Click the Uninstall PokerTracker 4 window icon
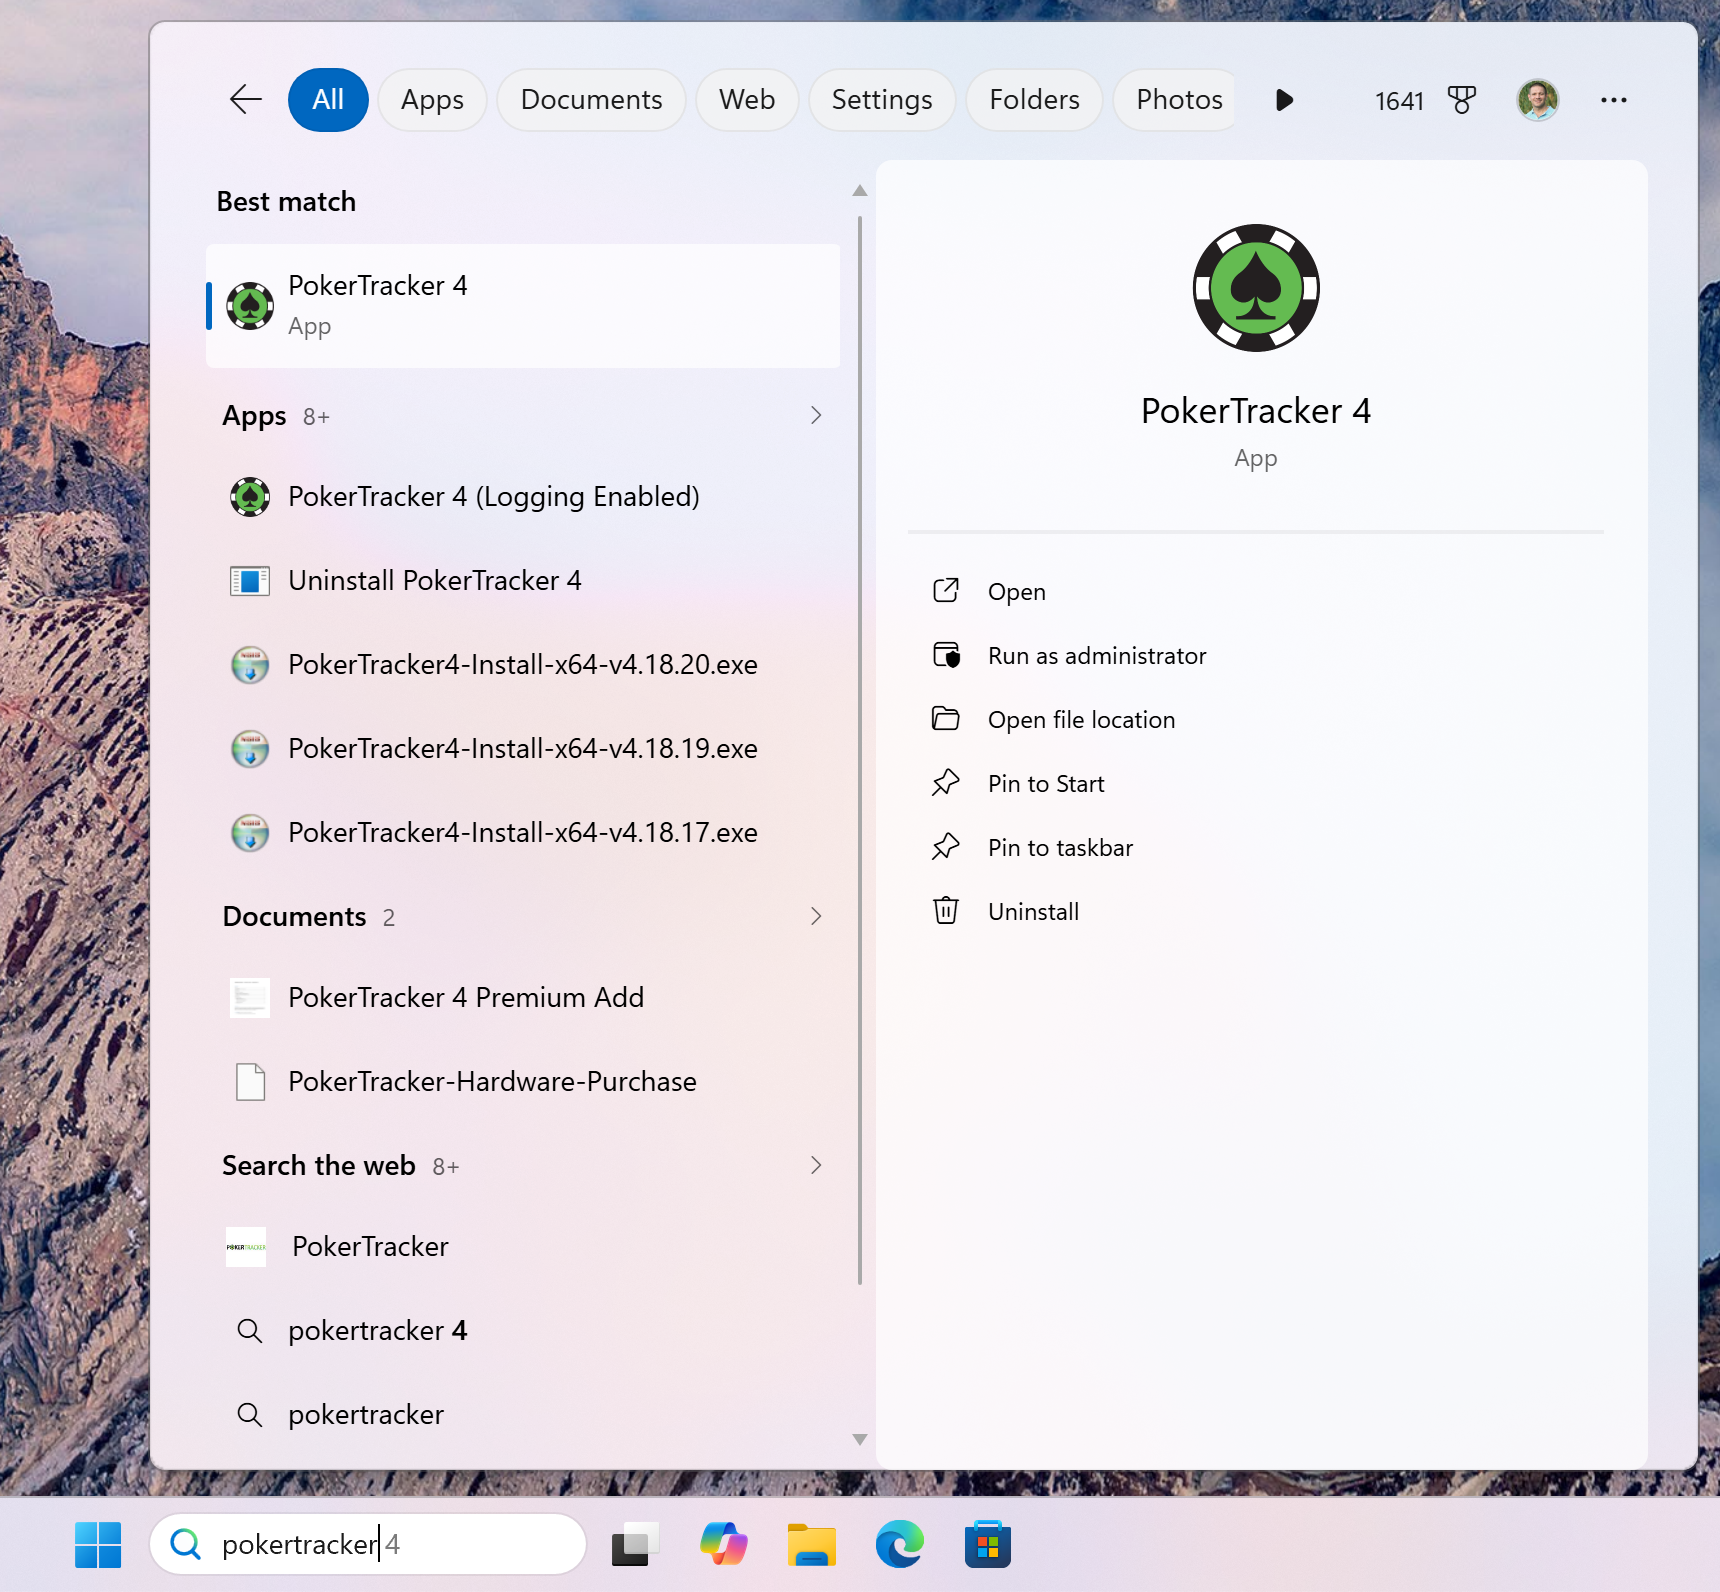 coord(250,581)
